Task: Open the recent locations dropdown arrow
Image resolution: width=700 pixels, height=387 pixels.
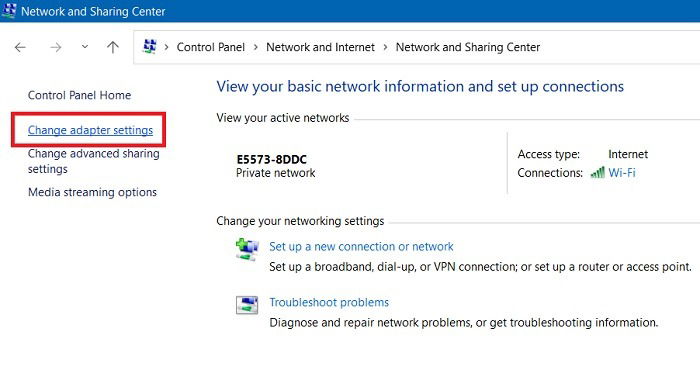Action: 85,46
